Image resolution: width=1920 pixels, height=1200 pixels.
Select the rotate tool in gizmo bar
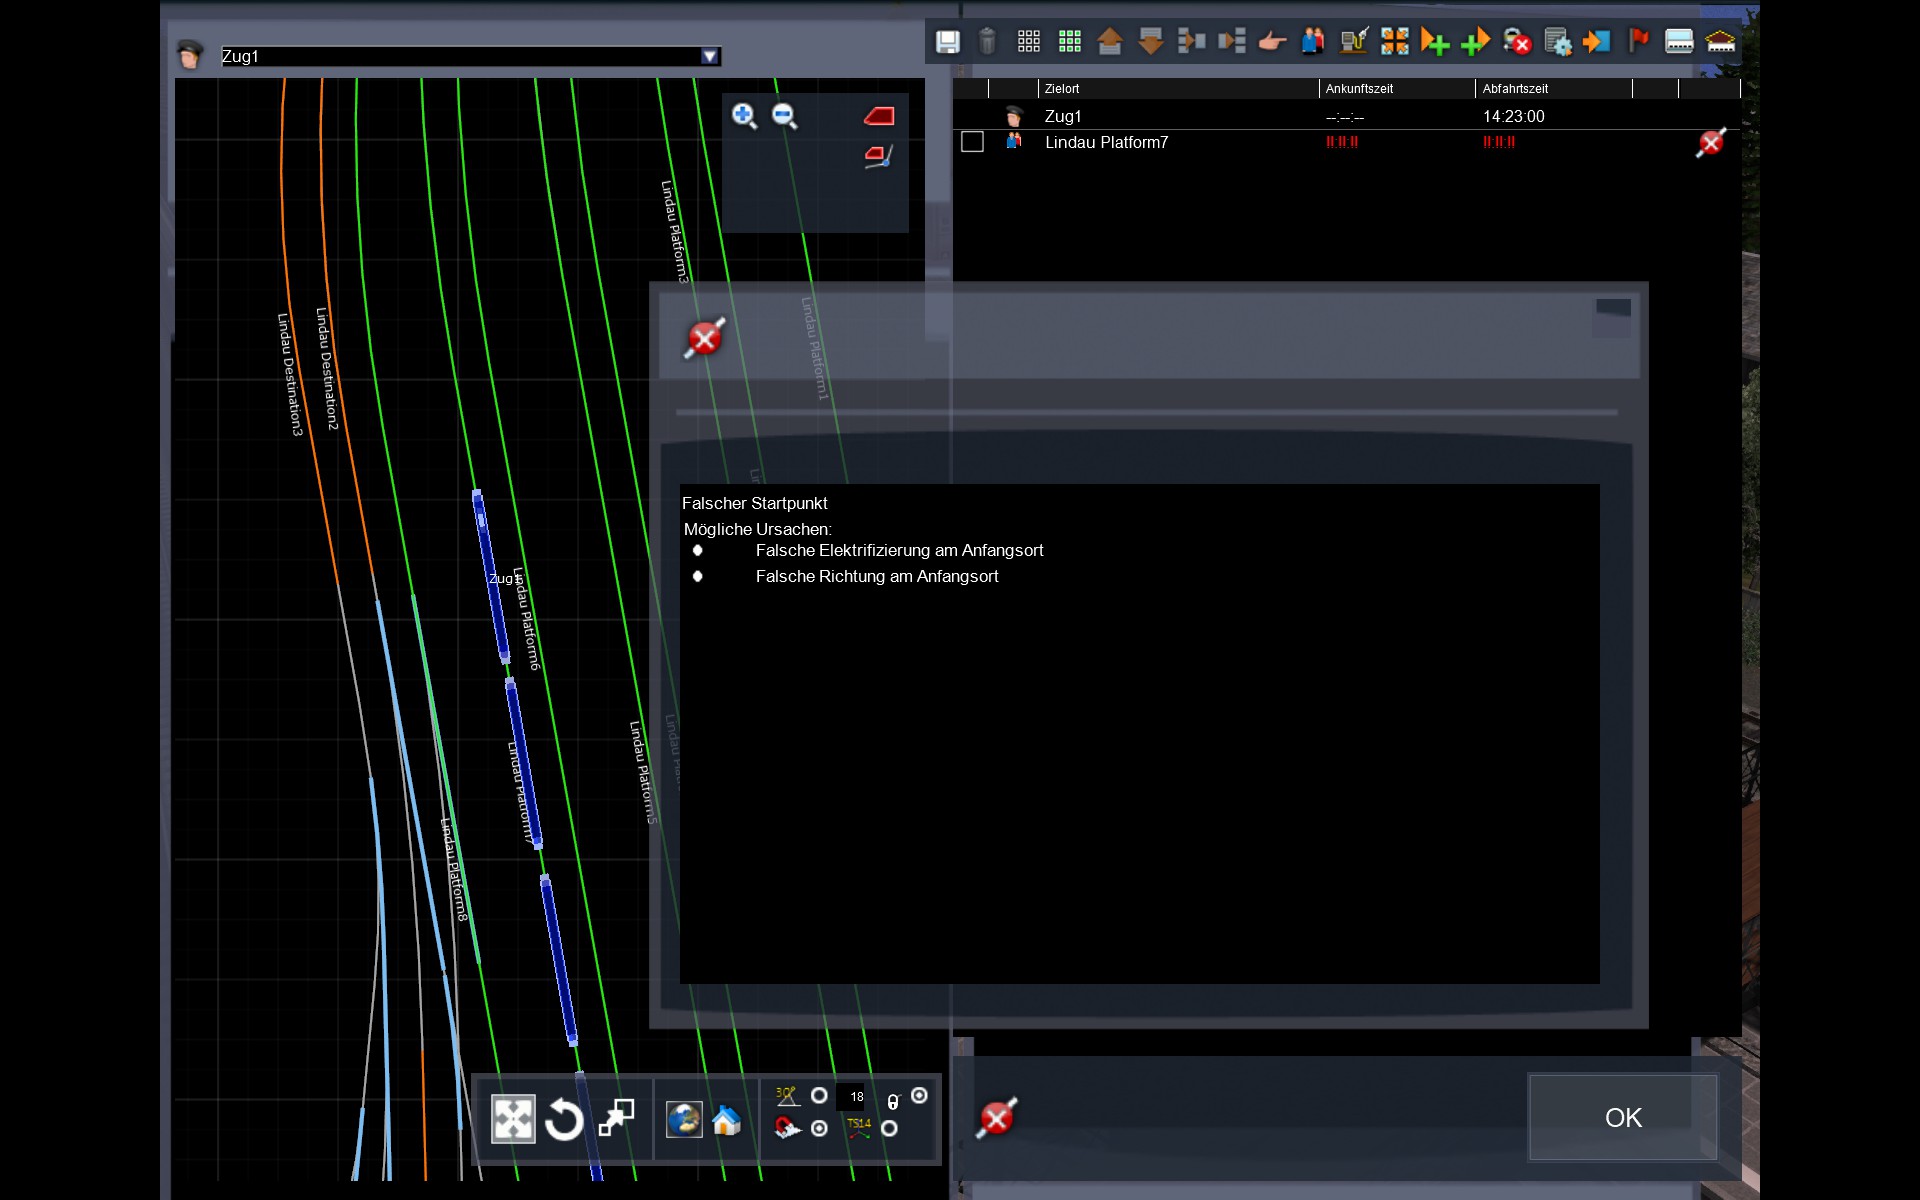(564, 1119)
